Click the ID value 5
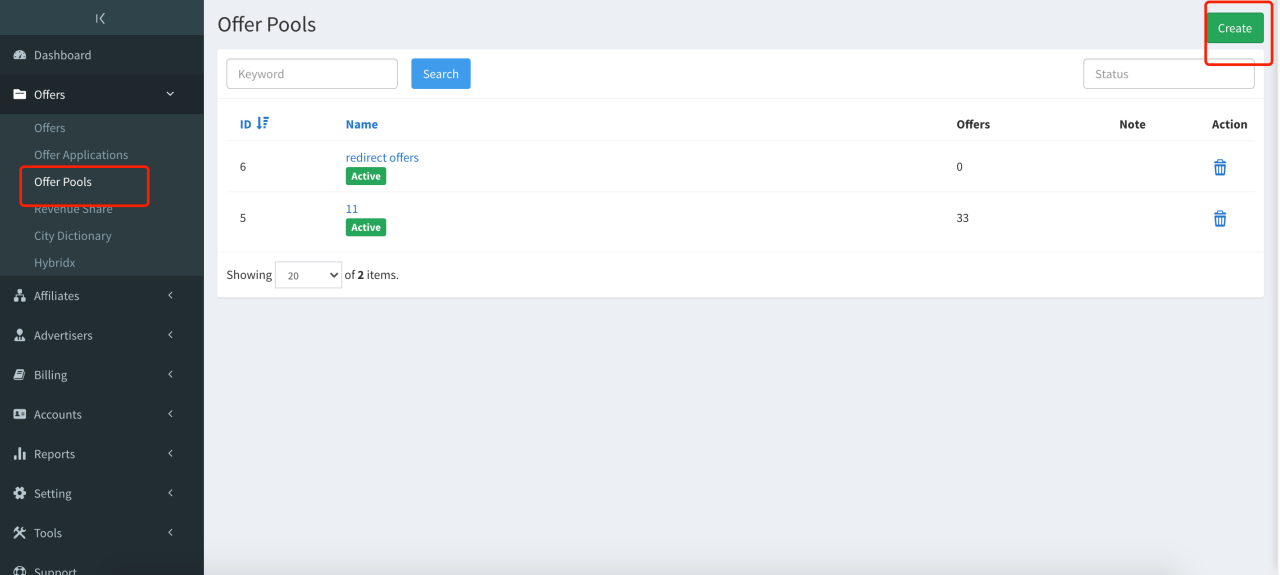 243,218
